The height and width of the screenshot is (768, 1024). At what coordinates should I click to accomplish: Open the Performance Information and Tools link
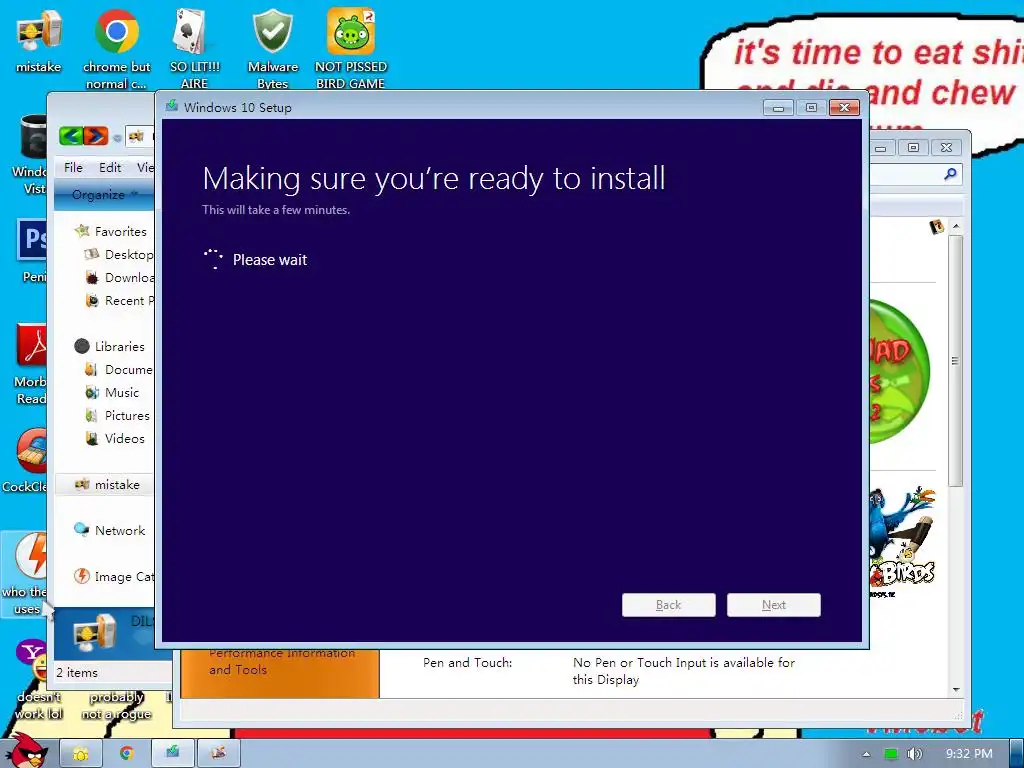(x=282, y=661)
